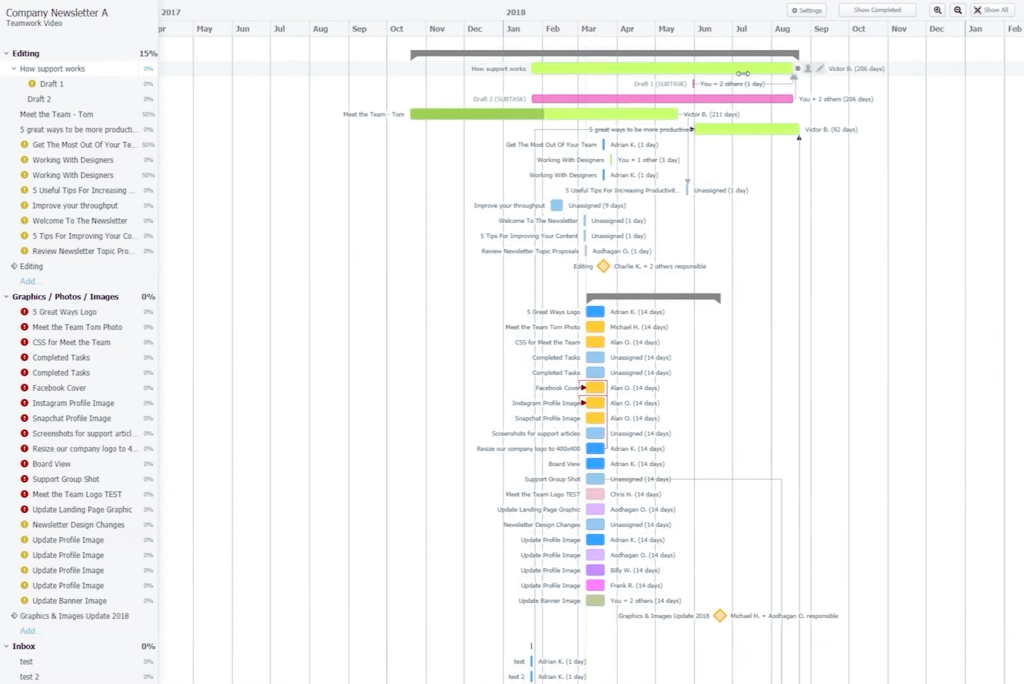The width and height of the screenshot is (1024, 684).
Task: Click red status icon of Facebook Cover
Action: click(x=24, y=387)
